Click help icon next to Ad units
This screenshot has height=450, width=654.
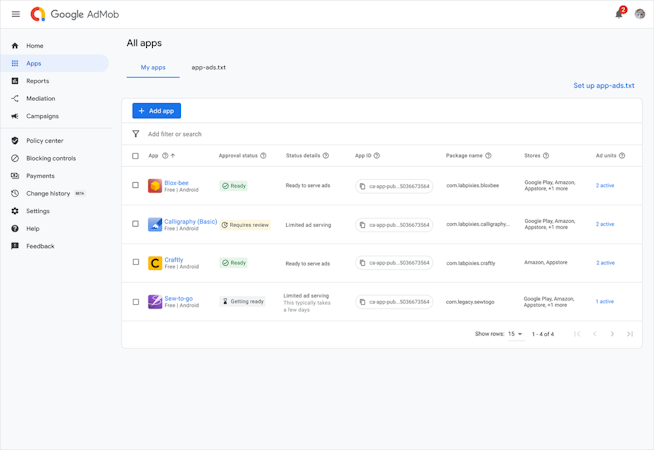[622, 156]
